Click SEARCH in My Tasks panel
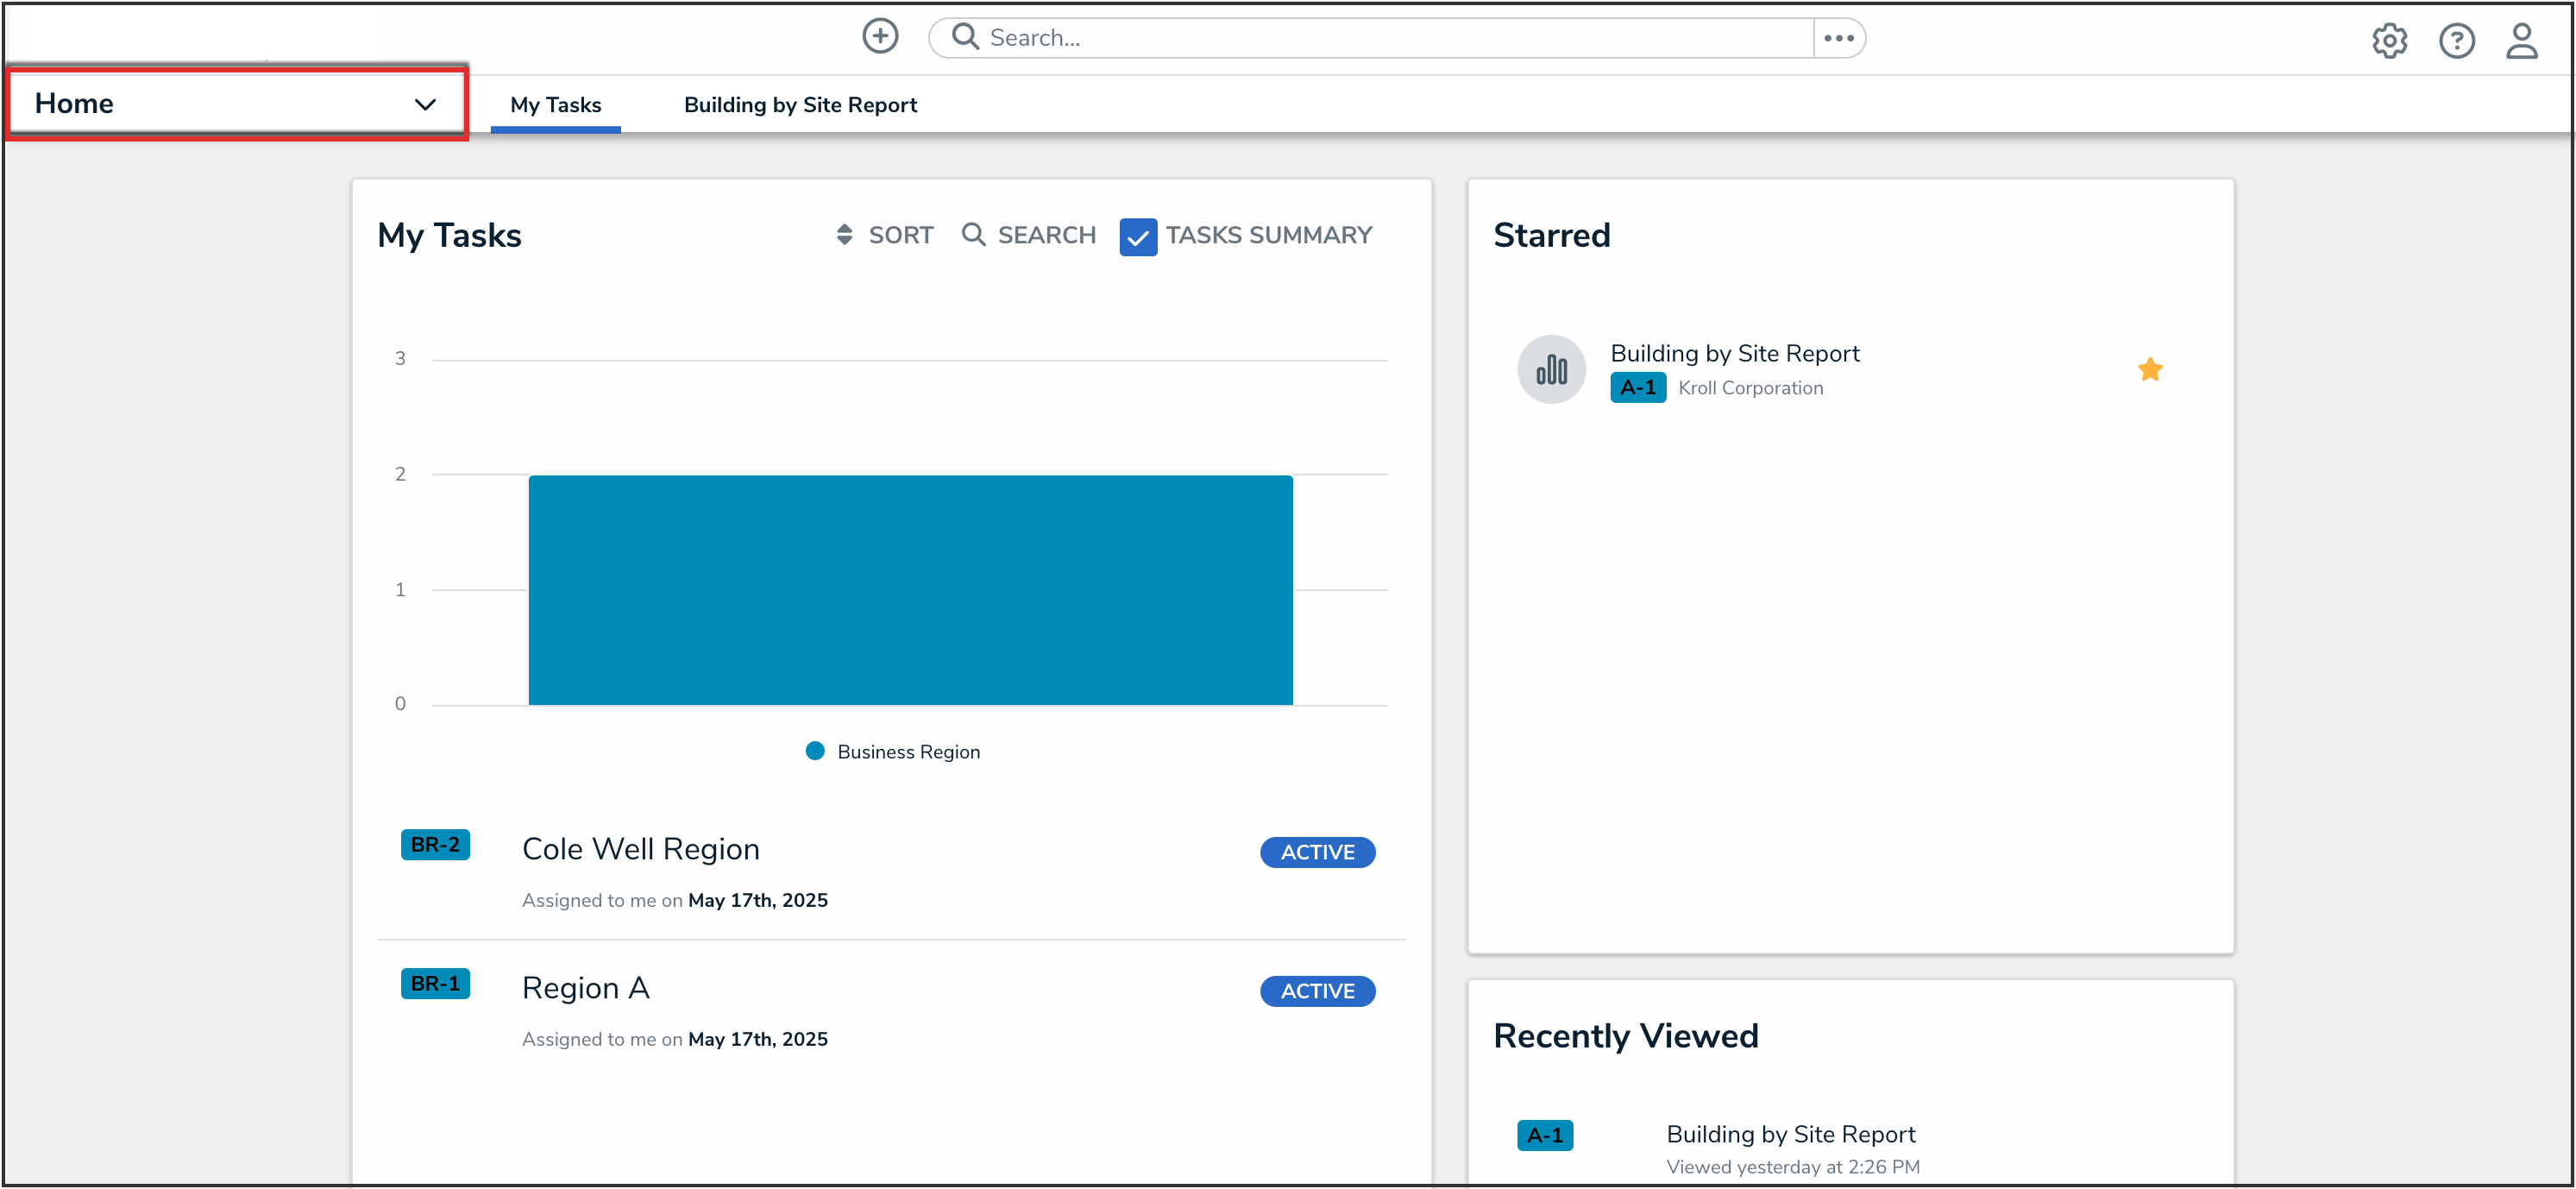The image size is (2576, 1189). click(x=1029, y=235)
